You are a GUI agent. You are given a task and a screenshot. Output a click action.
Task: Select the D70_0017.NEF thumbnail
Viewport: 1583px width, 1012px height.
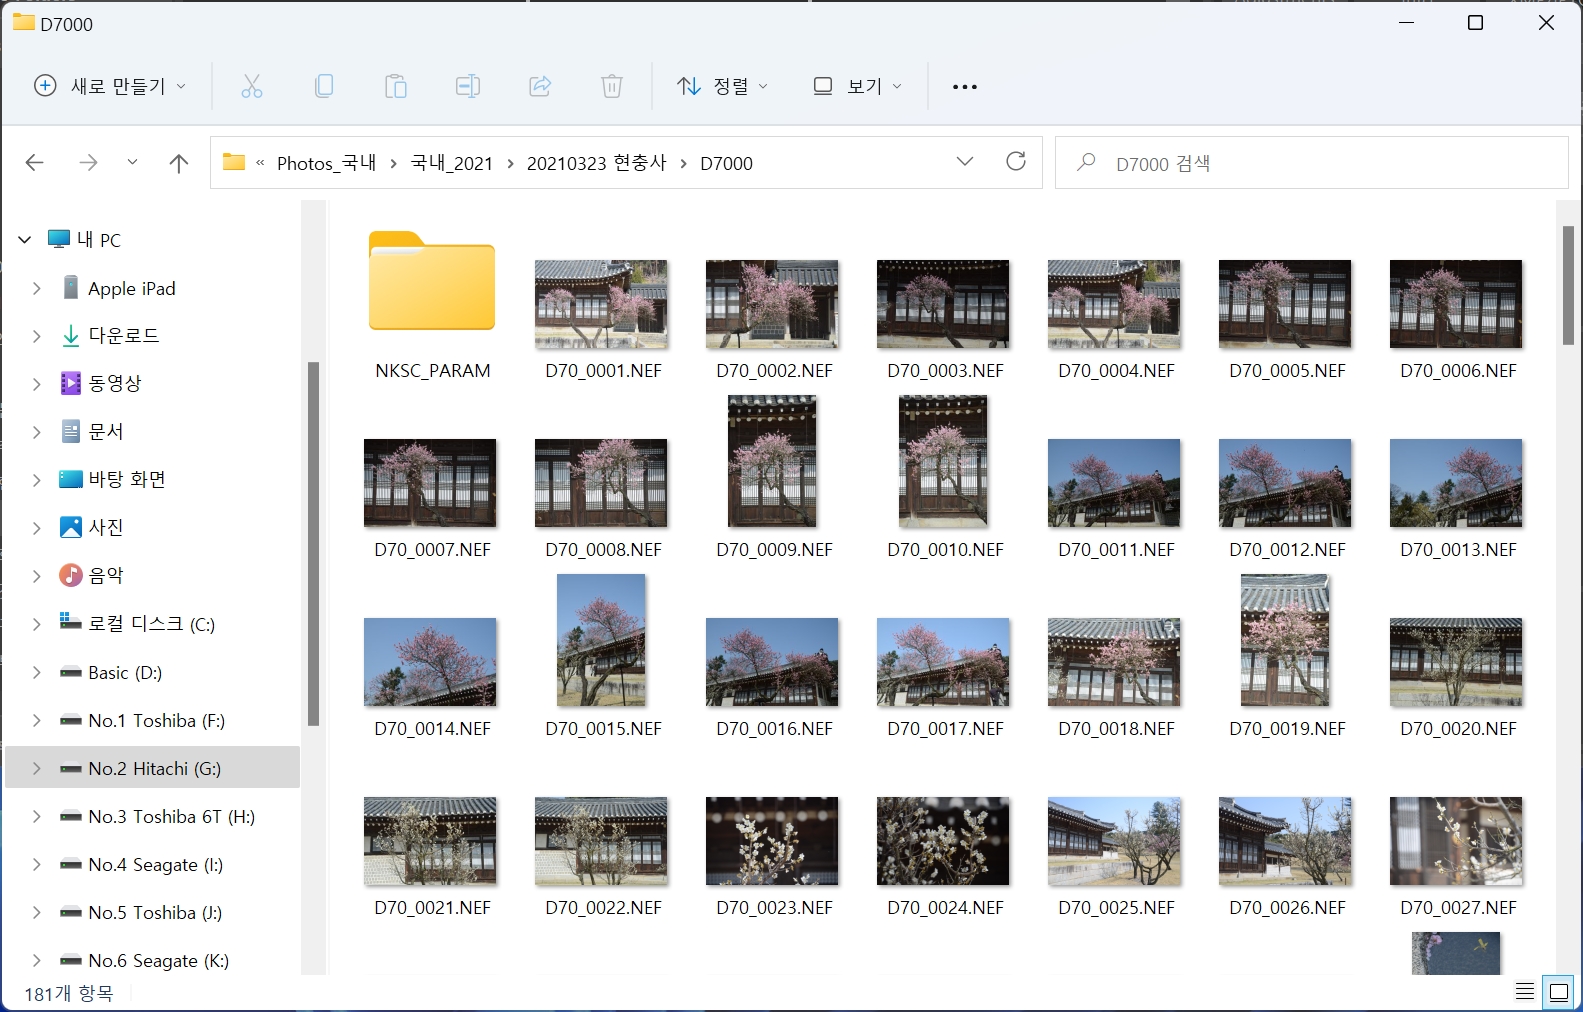[x=943, y=662]
